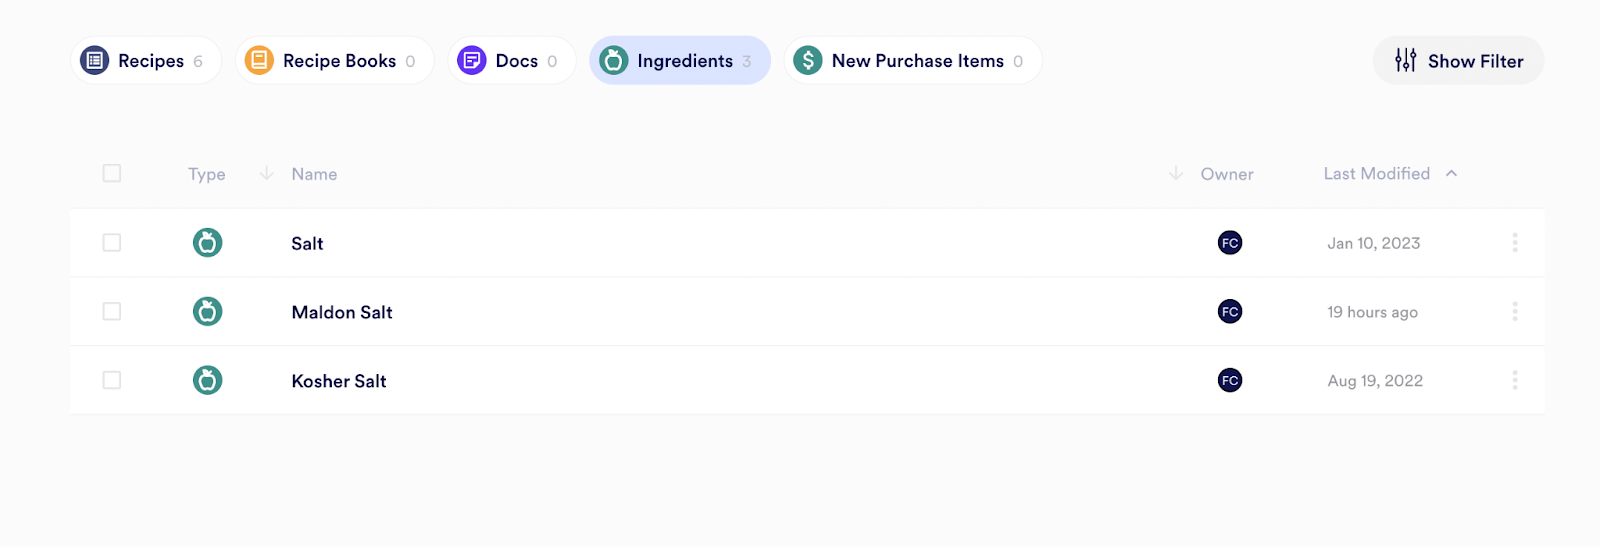Click the Maldon Salt ingredient icon

click(x=207, y=312)
